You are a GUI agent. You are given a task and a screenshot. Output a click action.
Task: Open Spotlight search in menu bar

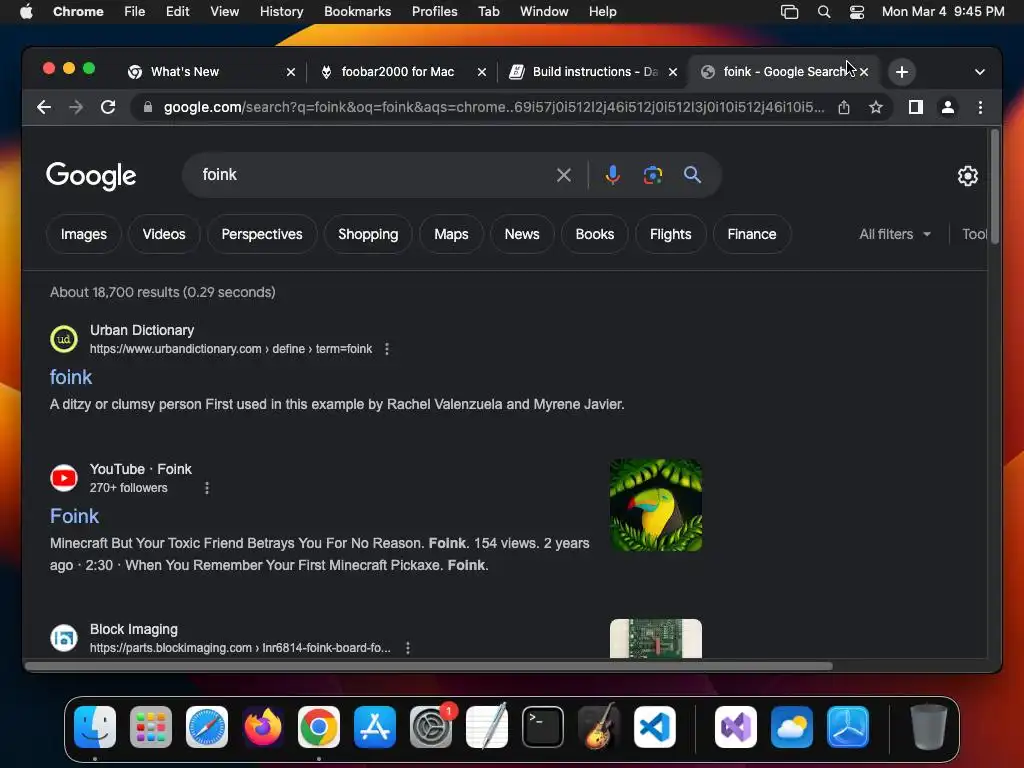824,12
